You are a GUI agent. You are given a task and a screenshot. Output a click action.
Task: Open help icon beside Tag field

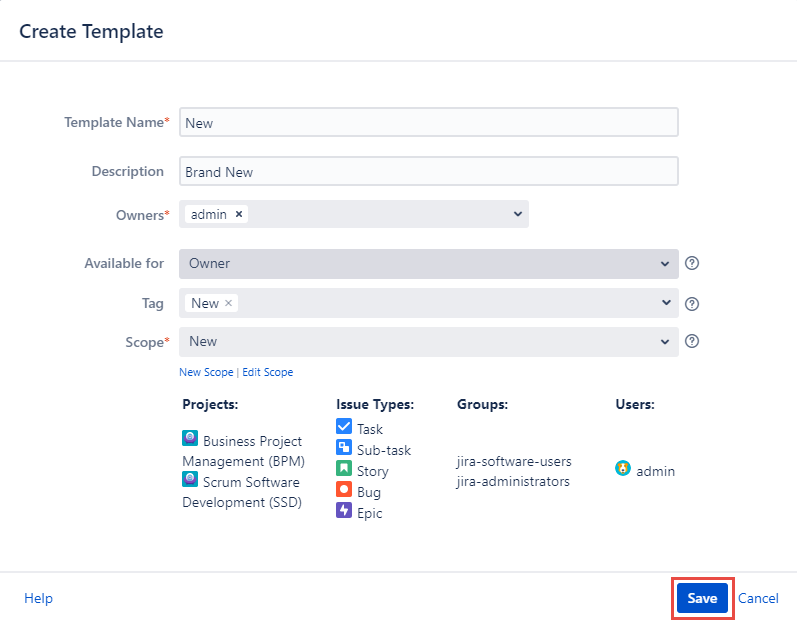(x=691, y=304)
